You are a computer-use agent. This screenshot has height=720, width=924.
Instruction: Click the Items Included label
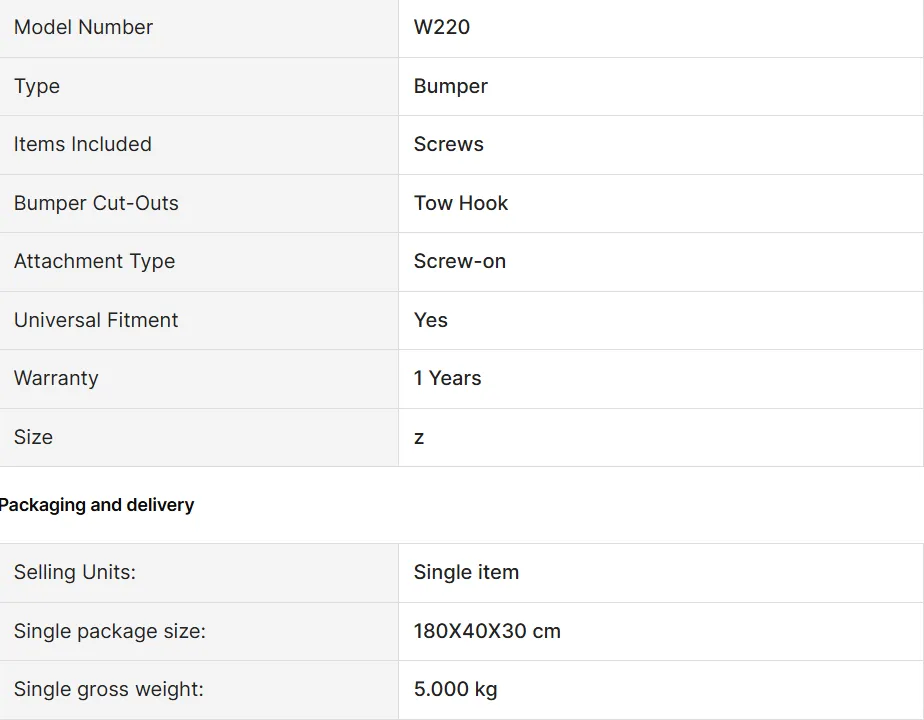click(x=83, y=144)
